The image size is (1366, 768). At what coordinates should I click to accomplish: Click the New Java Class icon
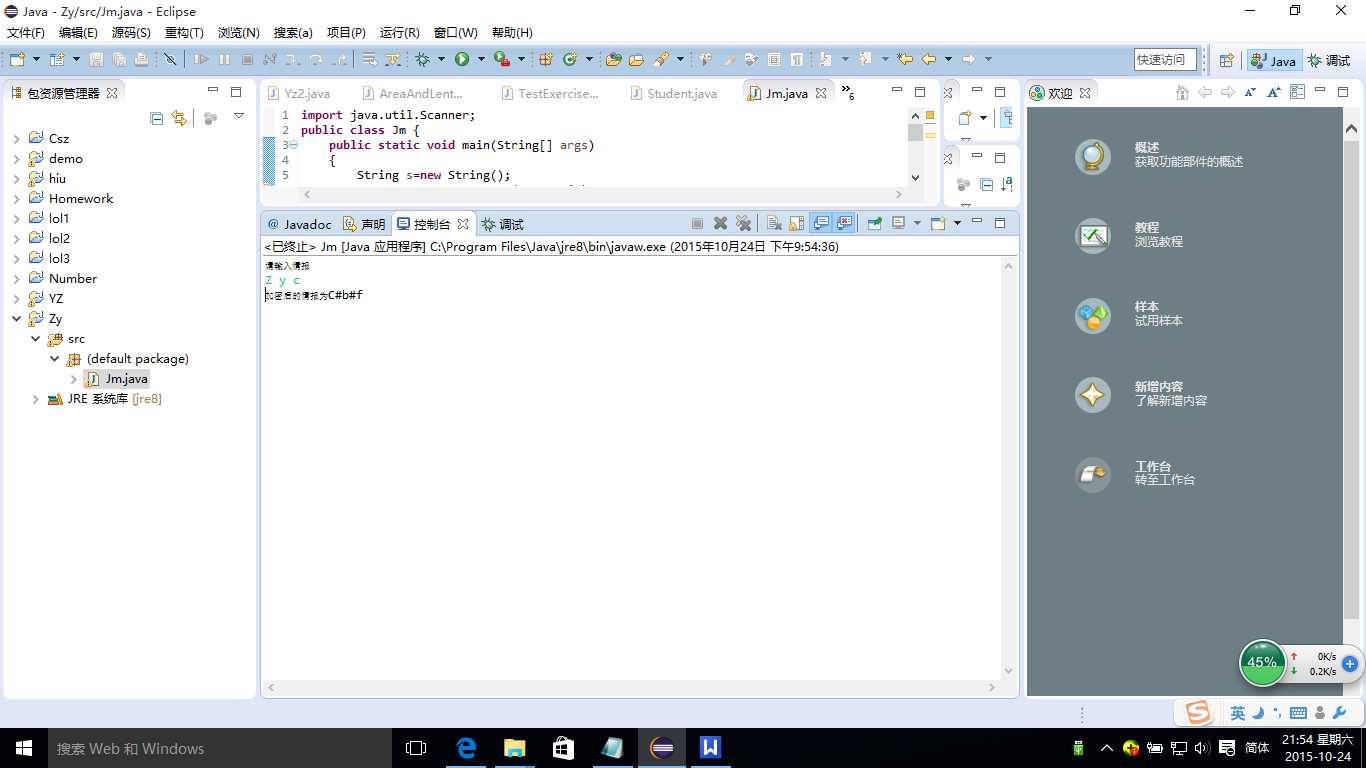[x=570, y=60]
